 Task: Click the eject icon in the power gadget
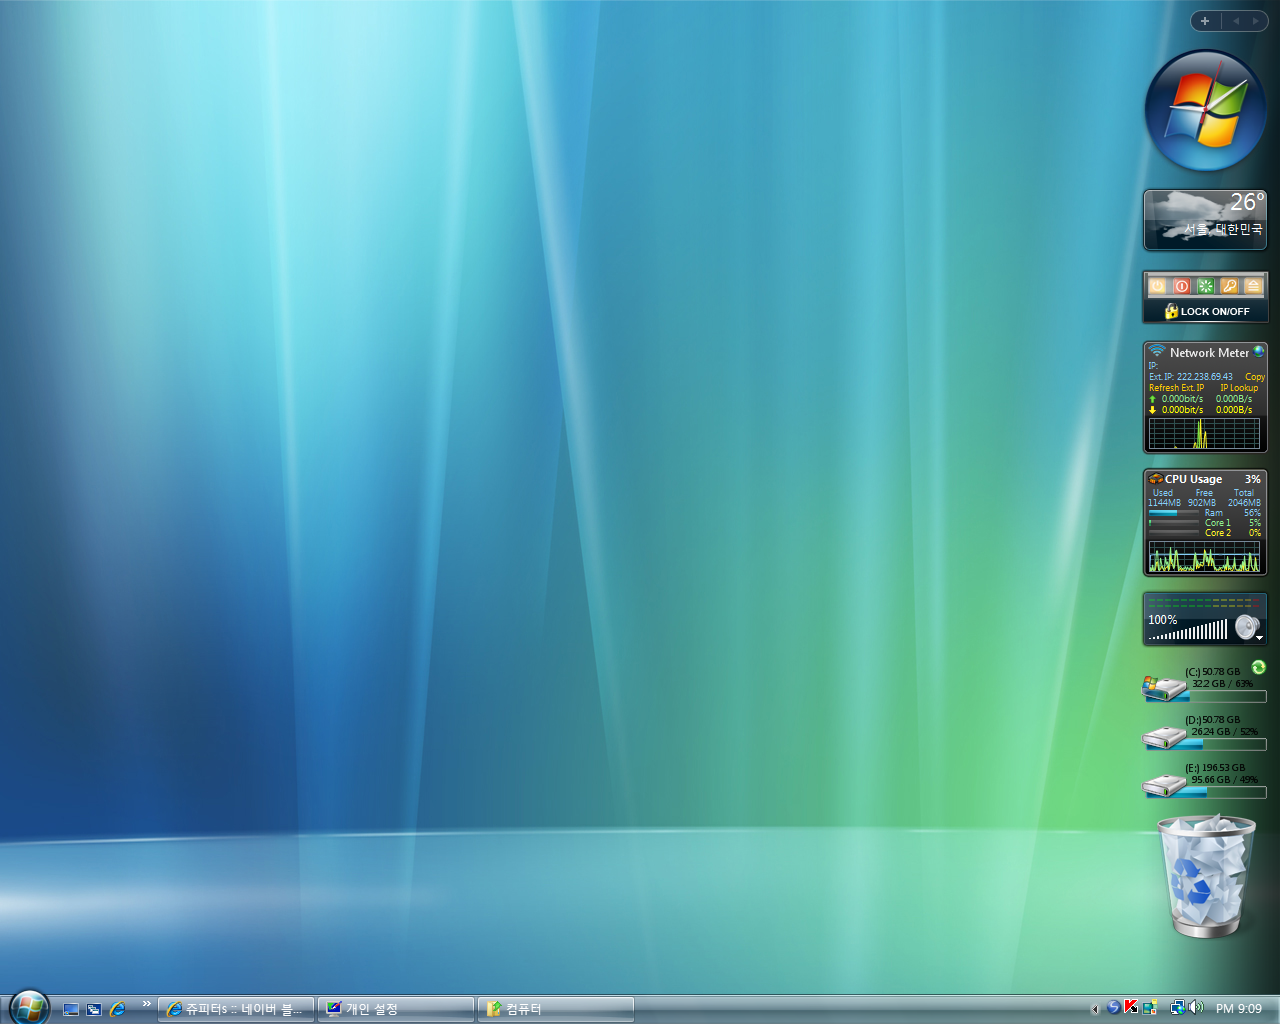[x=1253, y=286]
